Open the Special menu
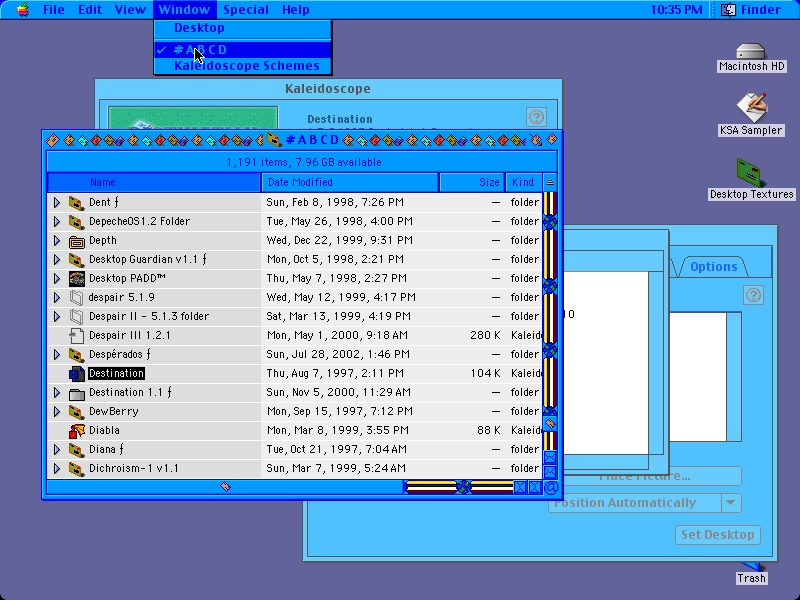800x600 pixels. coord(246,10)
